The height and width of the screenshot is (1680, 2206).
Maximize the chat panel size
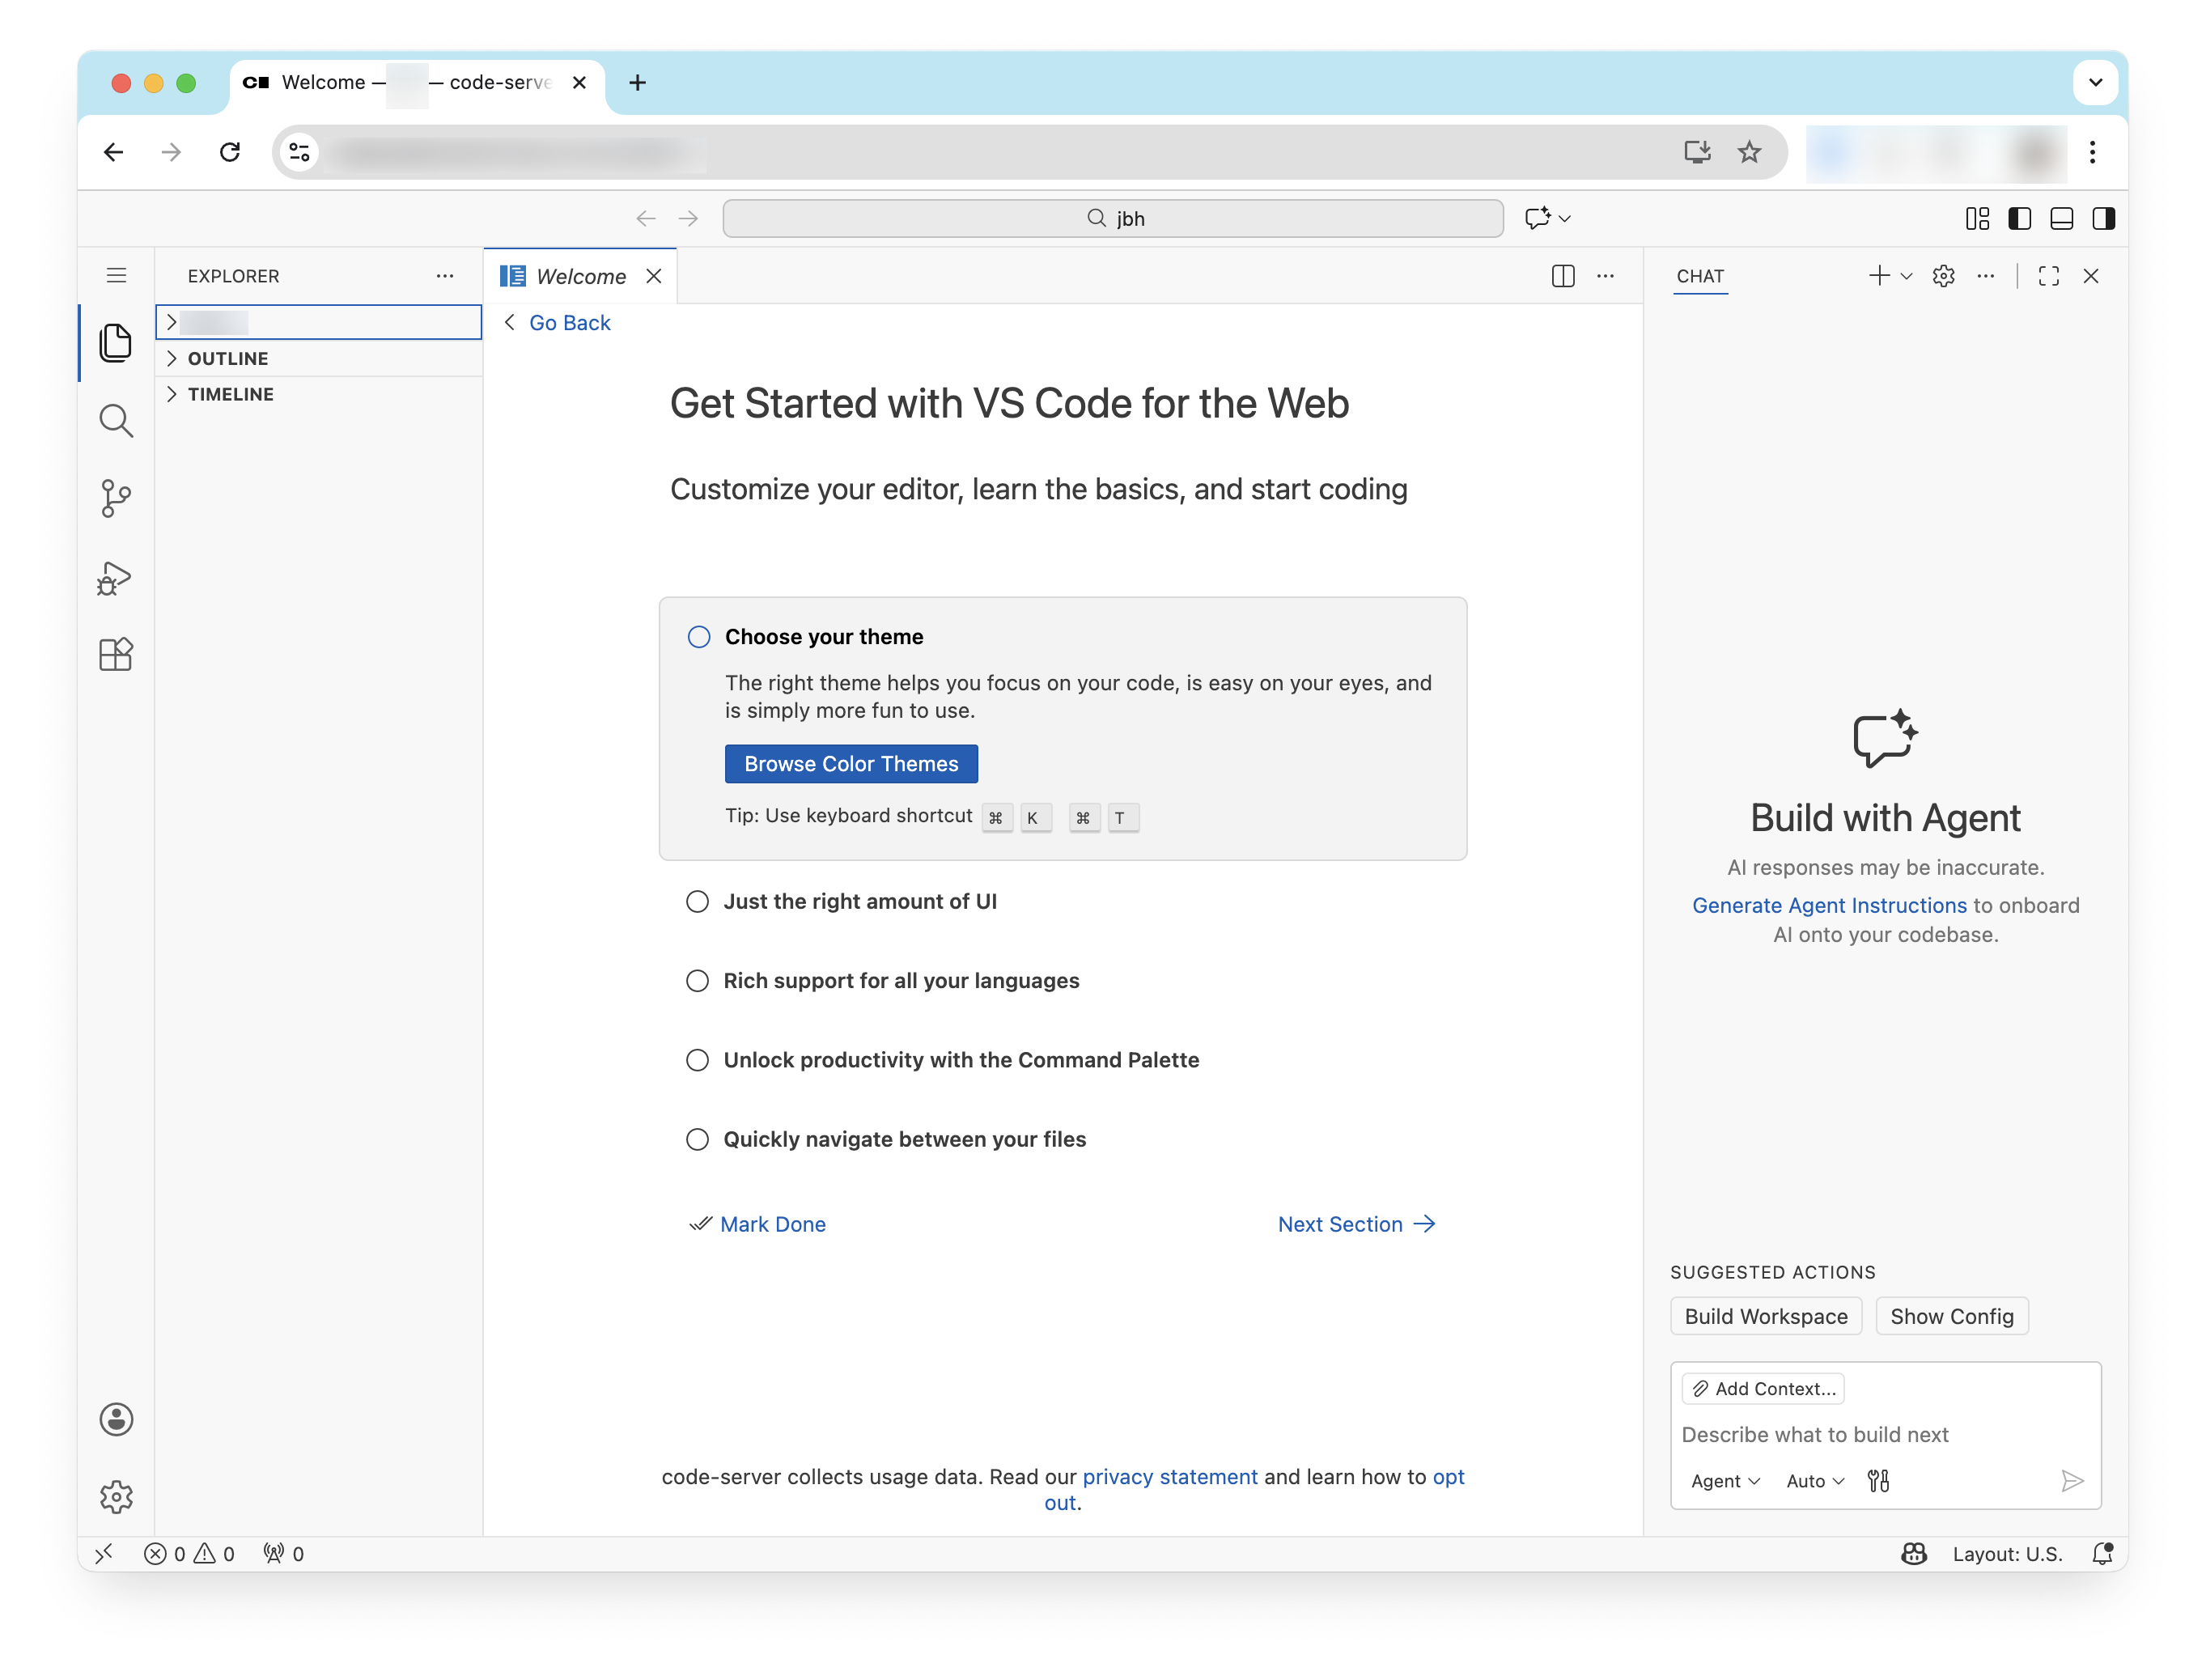[2048, 276]
